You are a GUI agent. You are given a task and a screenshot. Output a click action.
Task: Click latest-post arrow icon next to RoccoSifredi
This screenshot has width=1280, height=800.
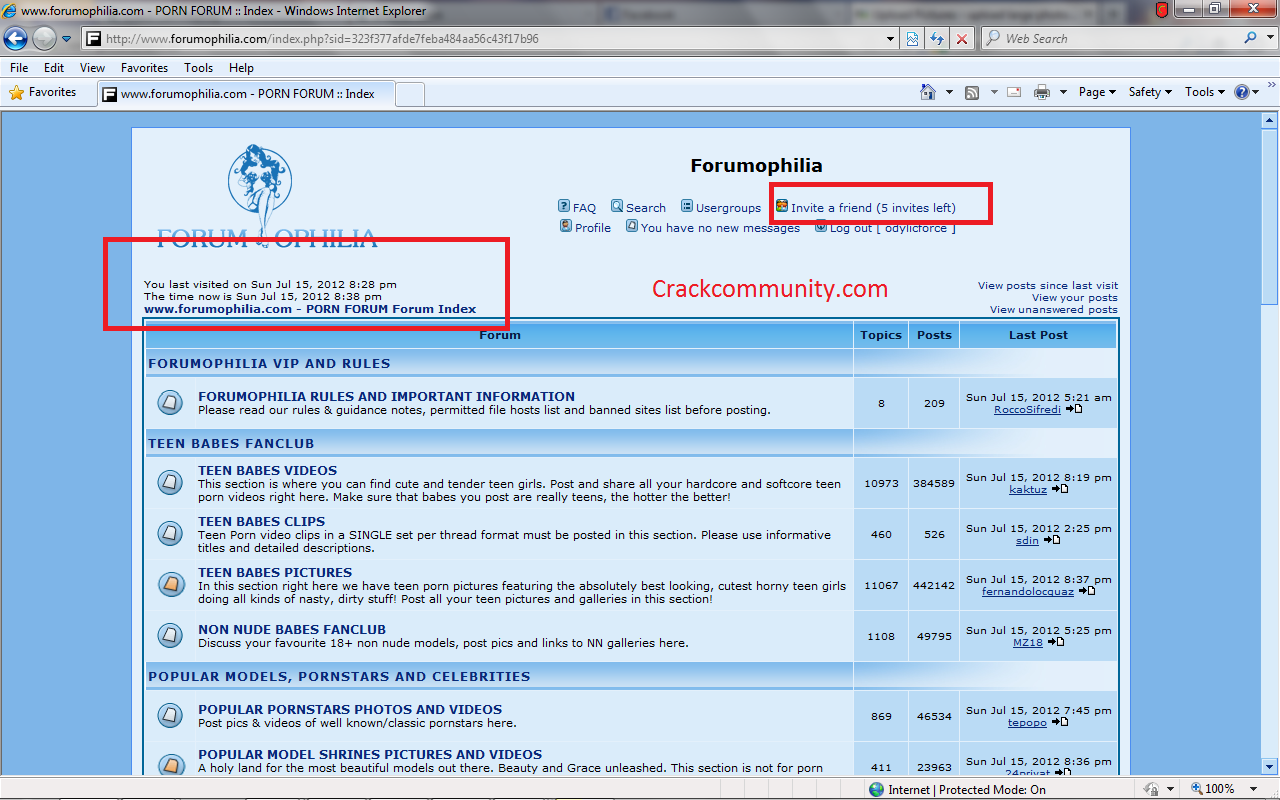pyautogui.click(x=1074, y=409)
